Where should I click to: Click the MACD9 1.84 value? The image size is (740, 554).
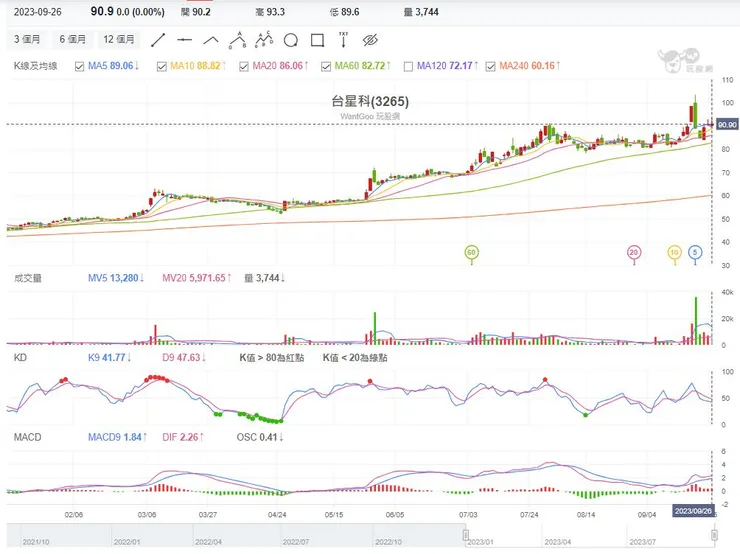coord(117,437)
